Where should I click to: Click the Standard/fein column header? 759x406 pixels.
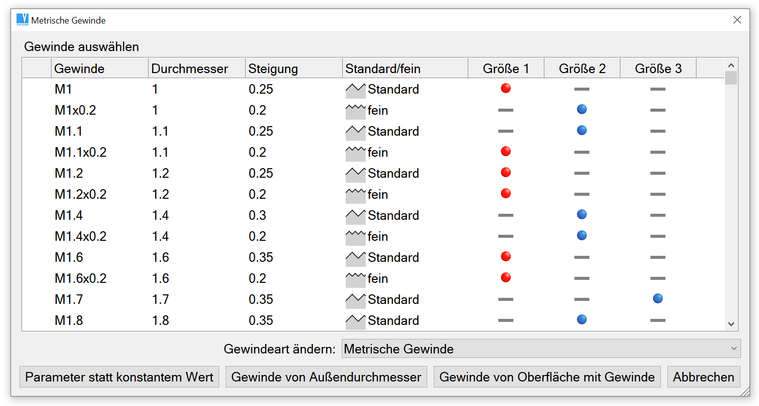[x=404, y=68]
